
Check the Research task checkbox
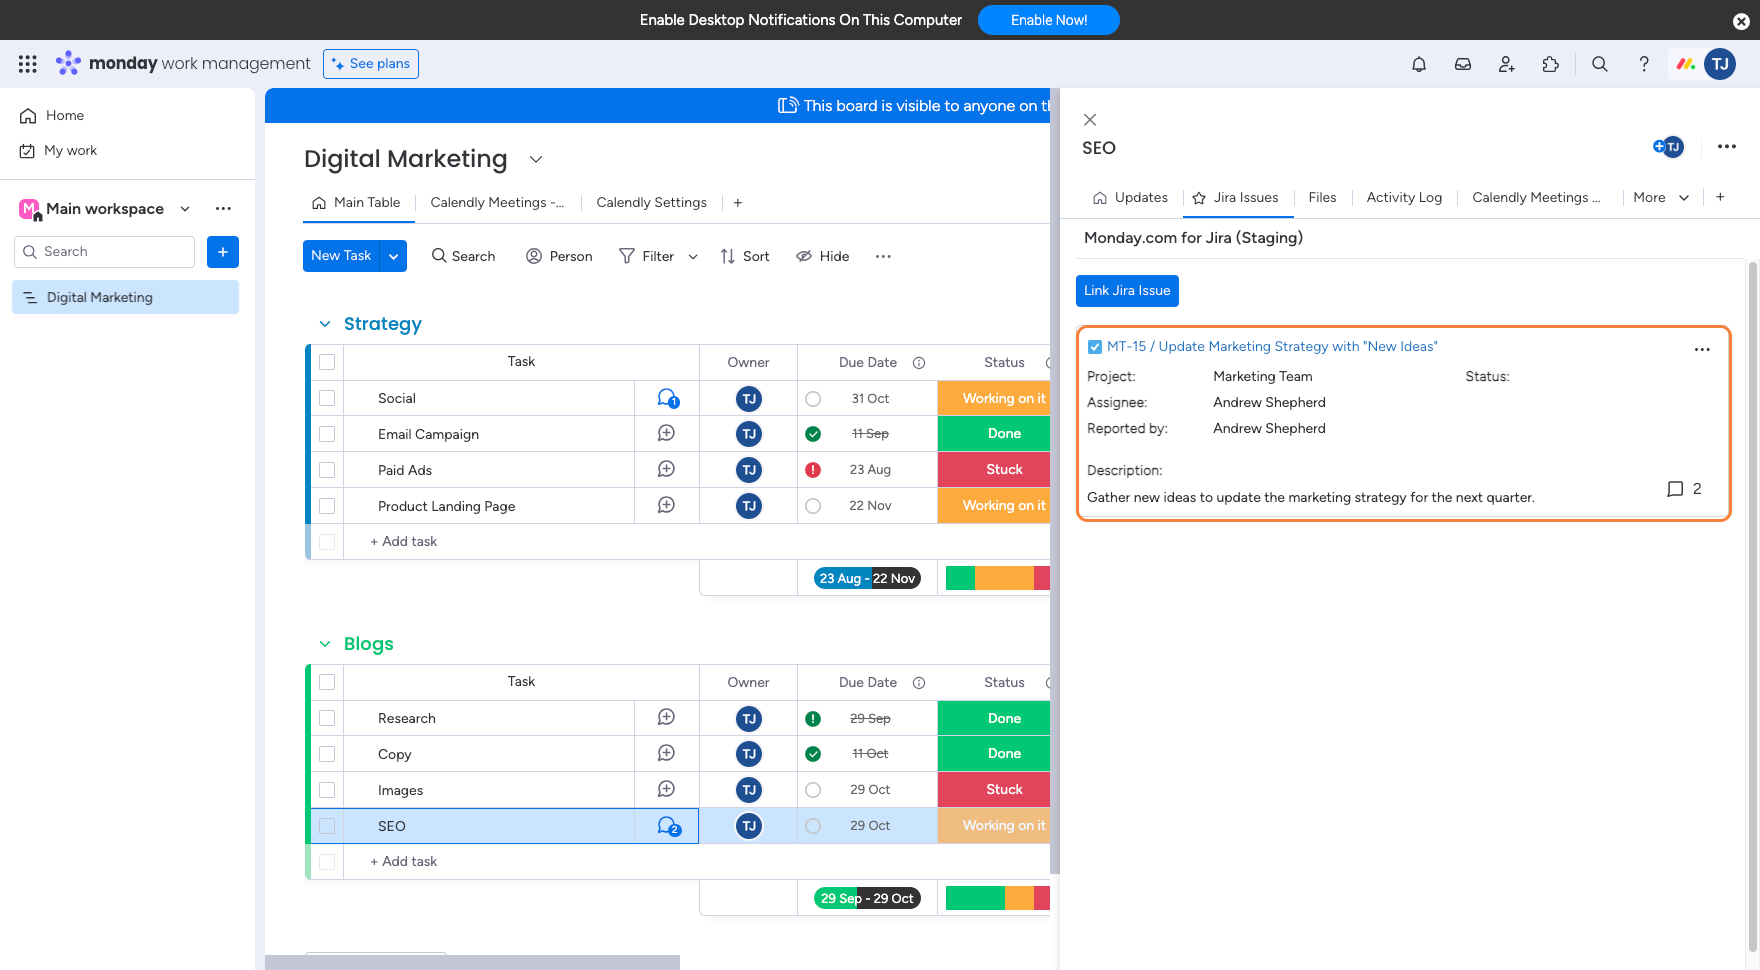(327, 718)
